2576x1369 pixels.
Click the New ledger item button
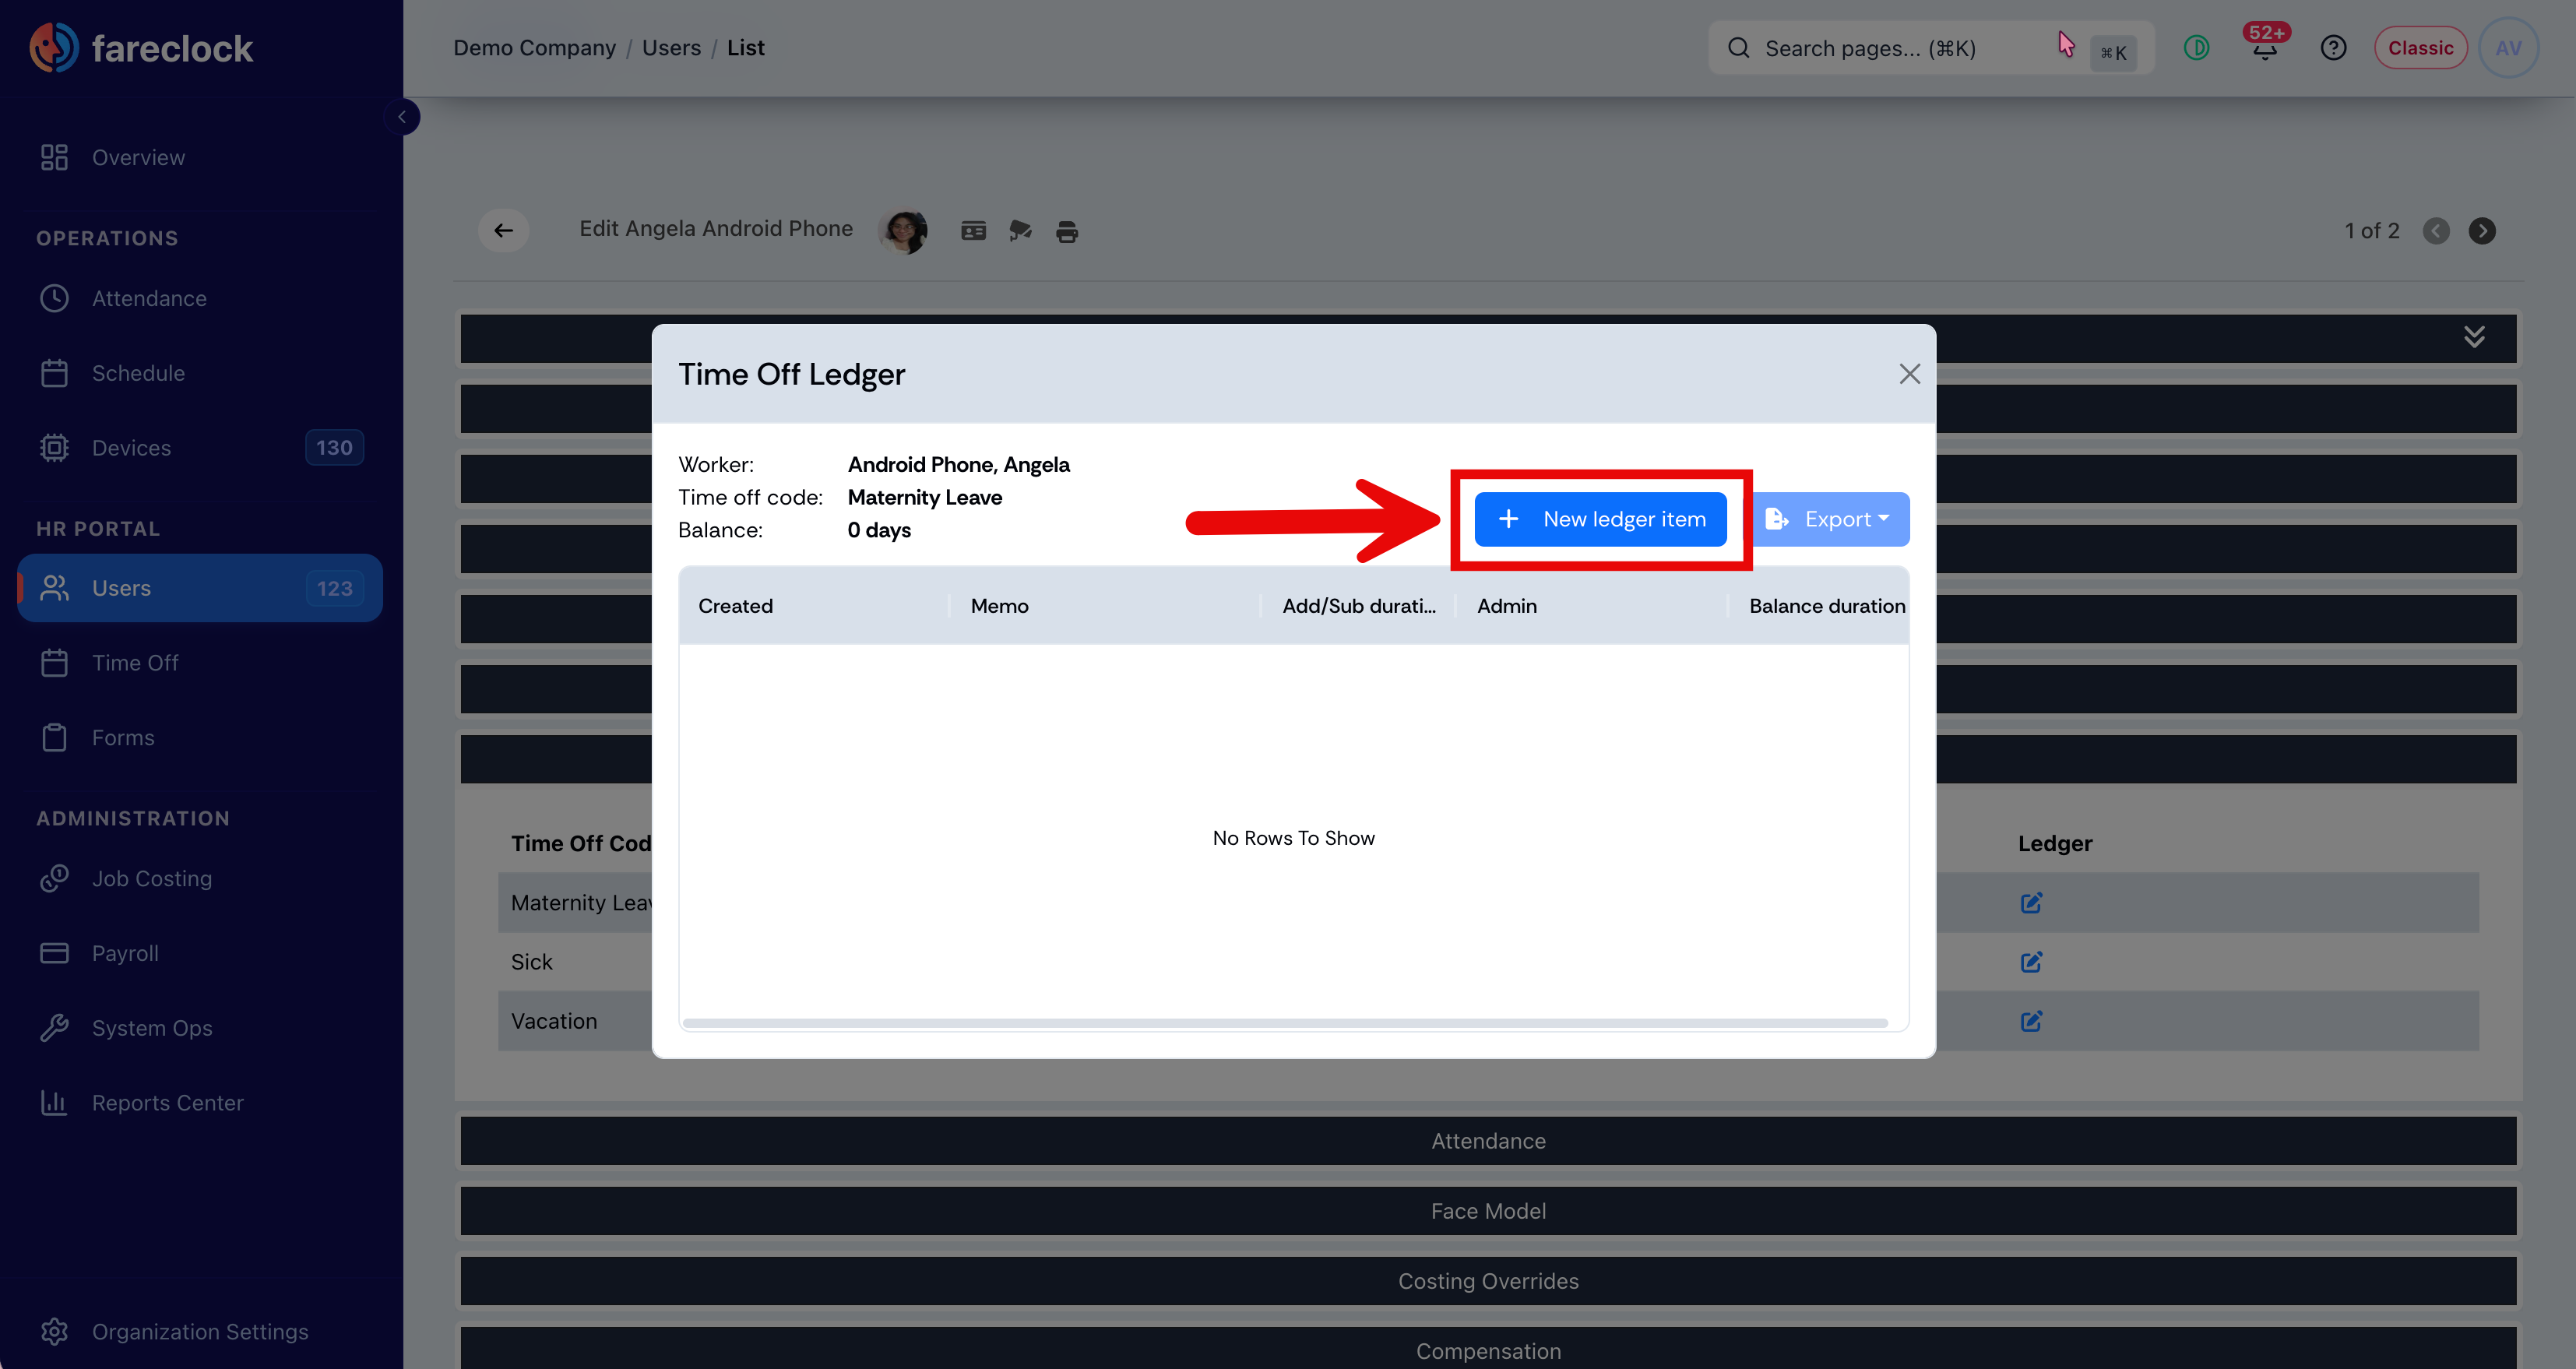point(1600,519)
